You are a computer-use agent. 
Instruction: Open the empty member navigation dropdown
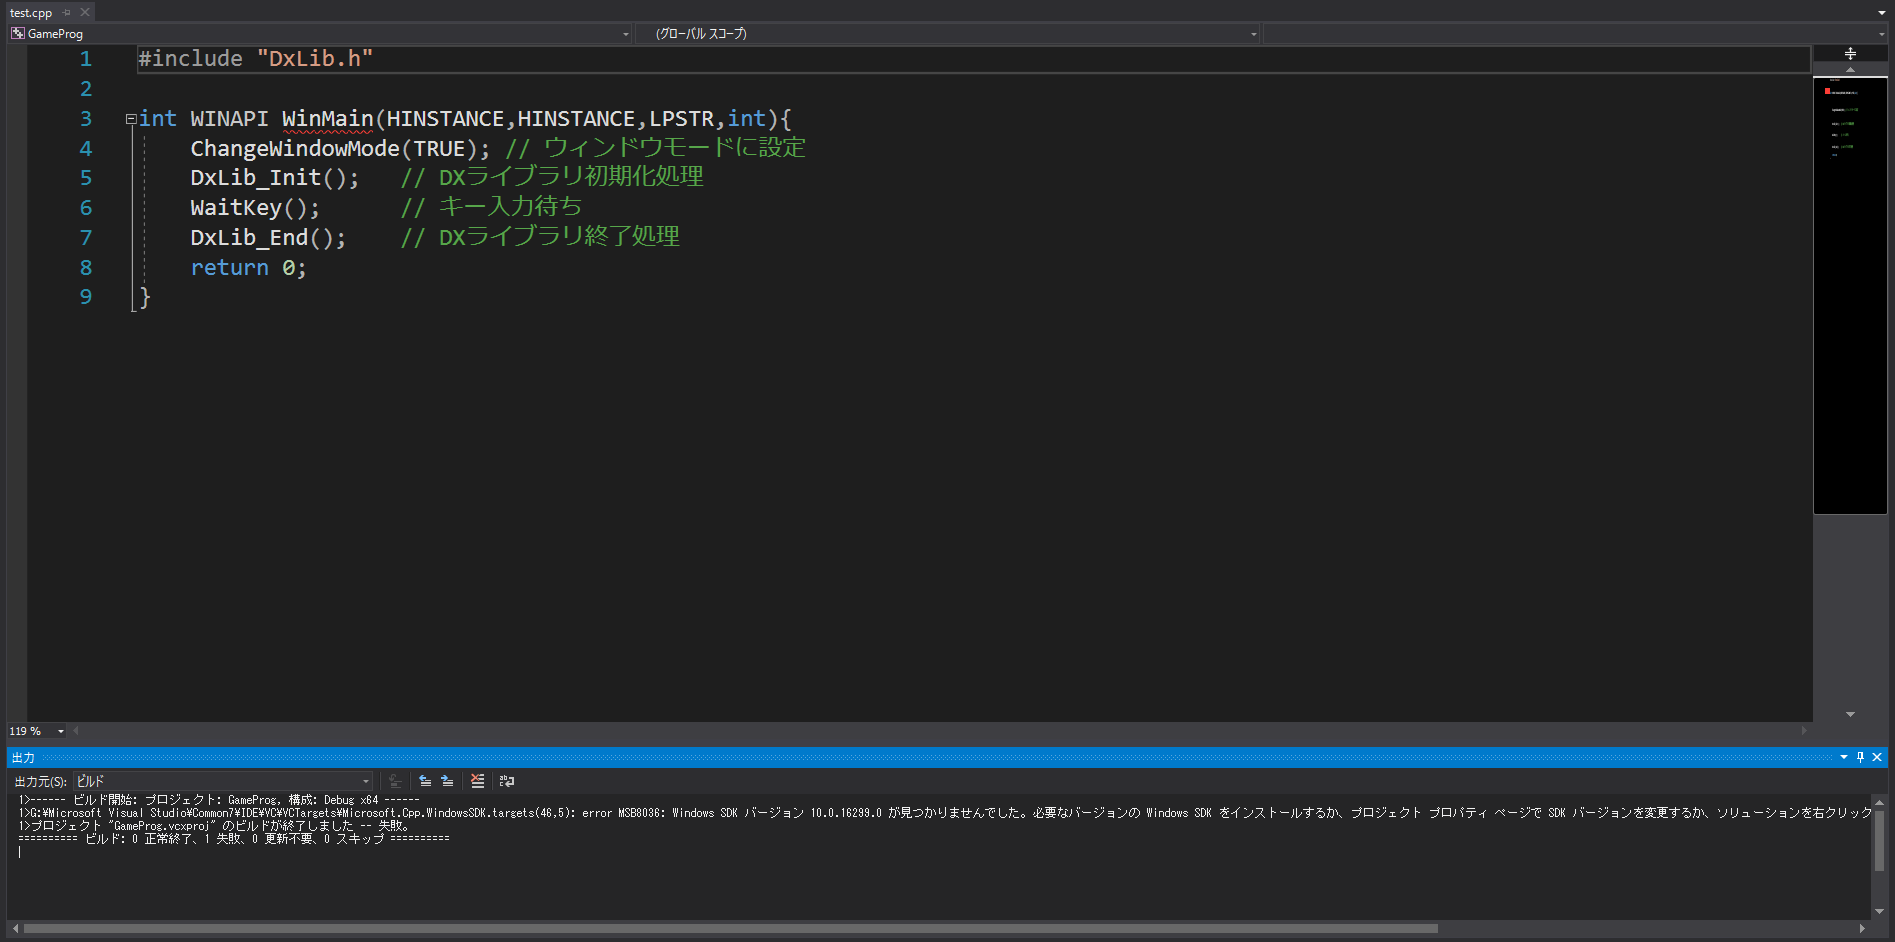click(x=1576, y=34)
